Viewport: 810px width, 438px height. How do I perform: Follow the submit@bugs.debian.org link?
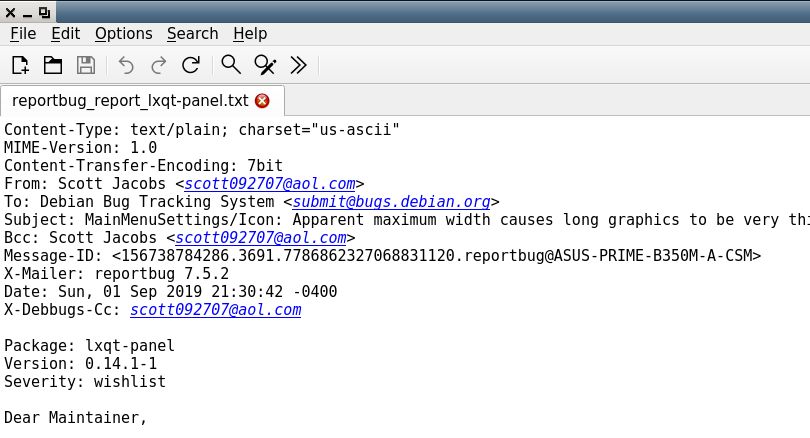point(391,201)
